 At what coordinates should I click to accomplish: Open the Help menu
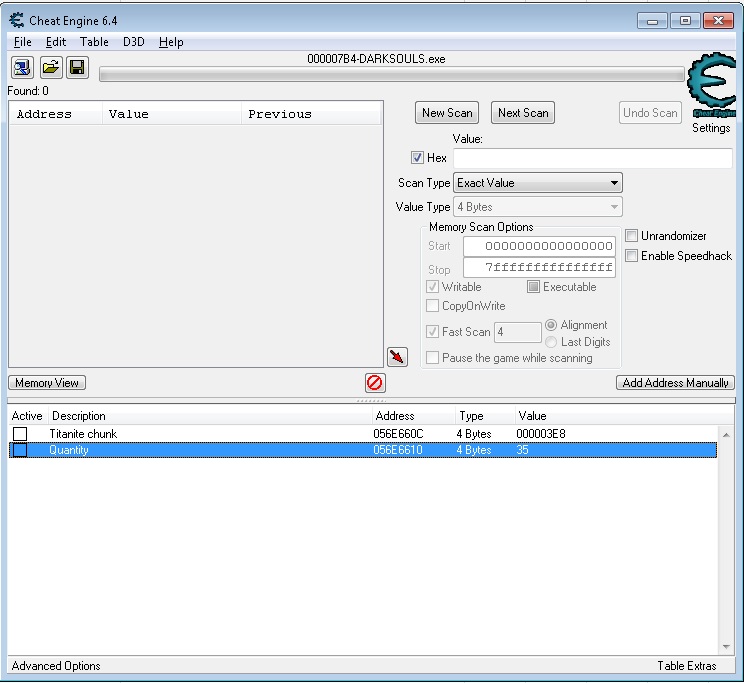pos(171,42)
